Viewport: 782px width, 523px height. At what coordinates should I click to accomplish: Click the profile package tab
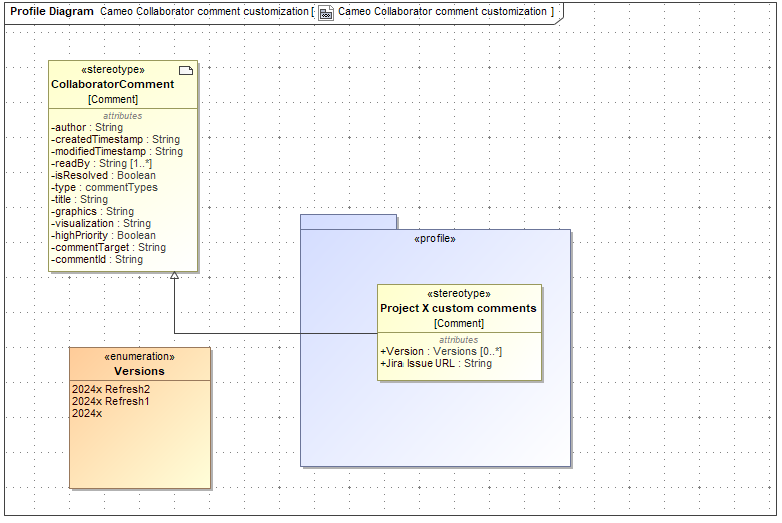pyautogui.click(x=349, y=221)
